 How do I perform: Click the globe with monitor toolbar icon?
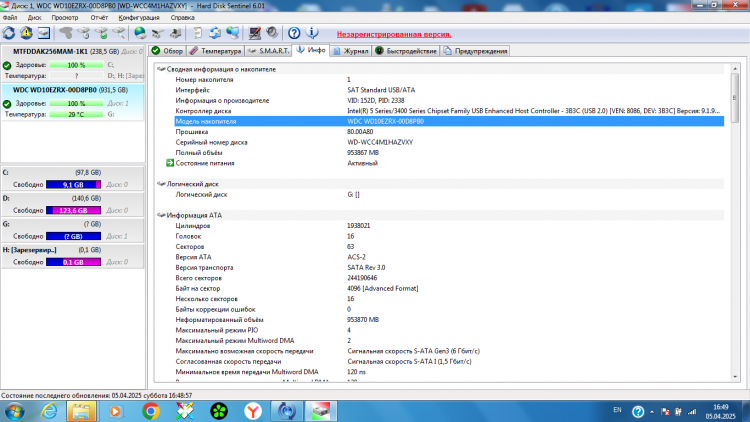(x=233, y=33)
